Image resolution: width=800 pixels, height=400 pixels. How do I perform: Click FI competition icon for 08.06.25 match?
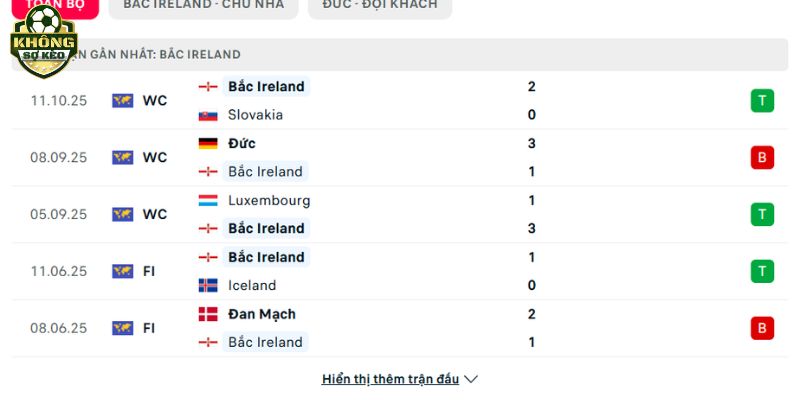pyautogui.click(x=123, y=328)
